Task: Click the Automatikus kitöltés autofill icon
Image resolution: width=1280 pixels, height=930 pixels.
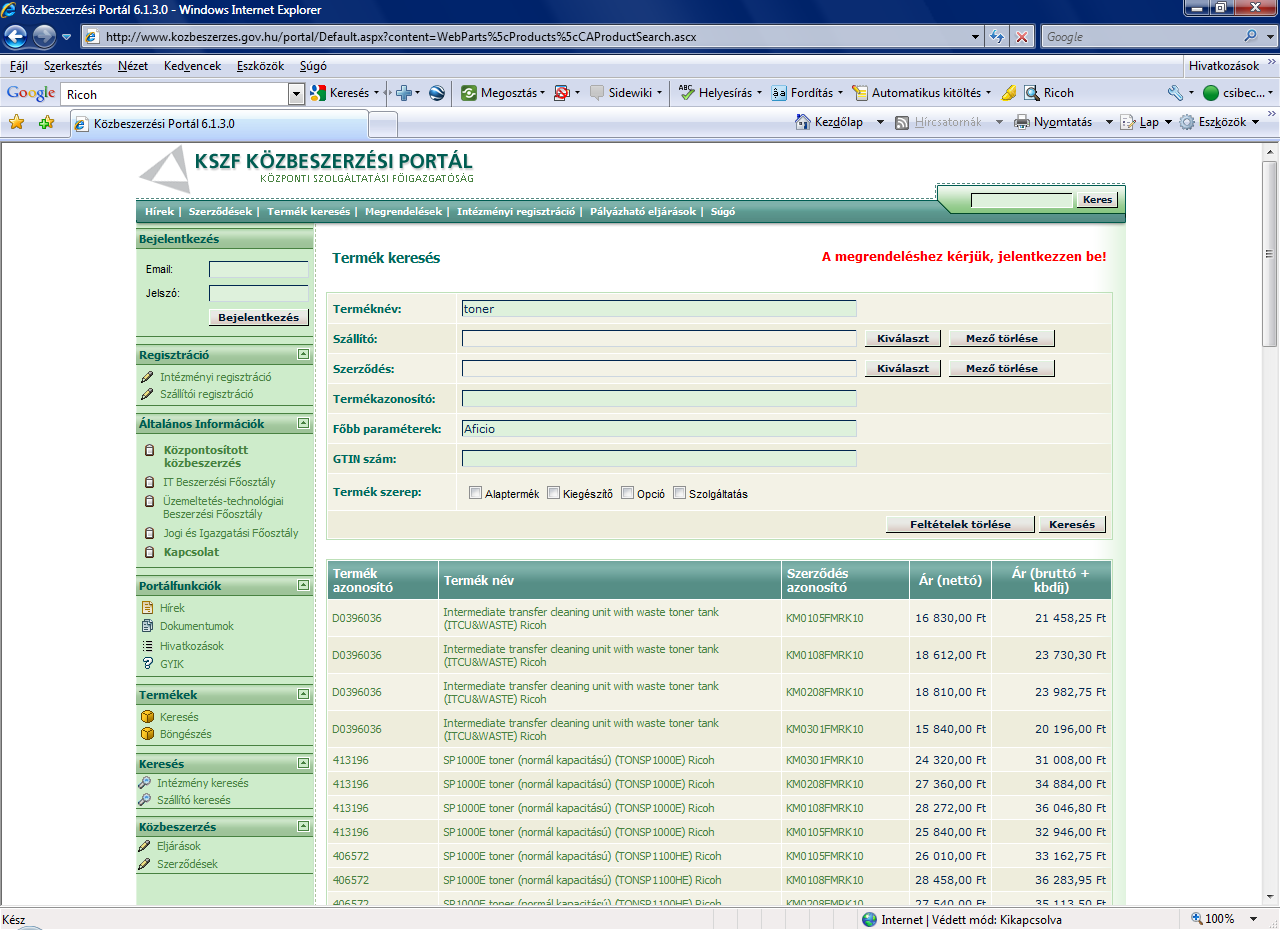Action: click(860, 93)
